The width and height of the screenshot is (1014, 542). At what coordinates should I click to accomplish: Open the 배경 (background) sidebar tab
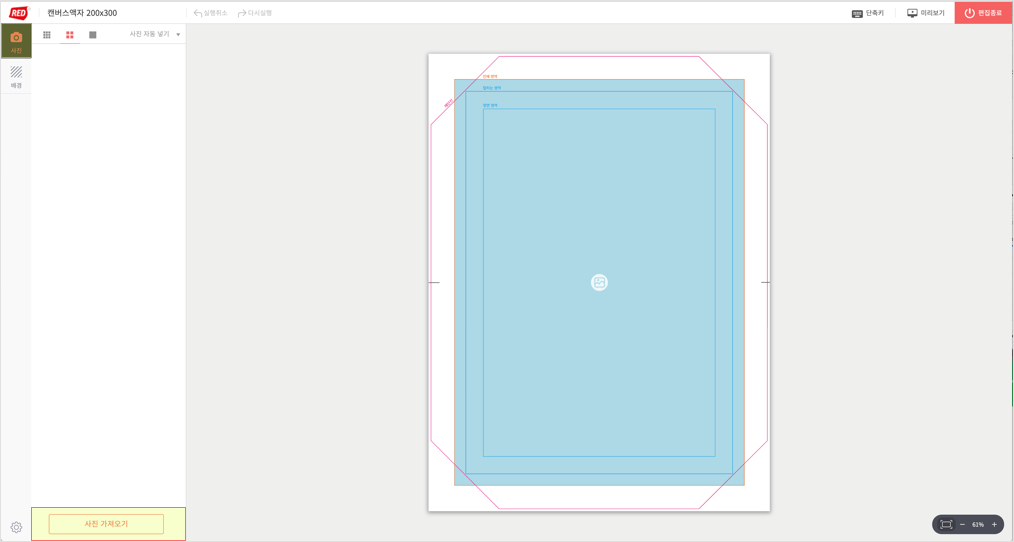tap(16, 76)
